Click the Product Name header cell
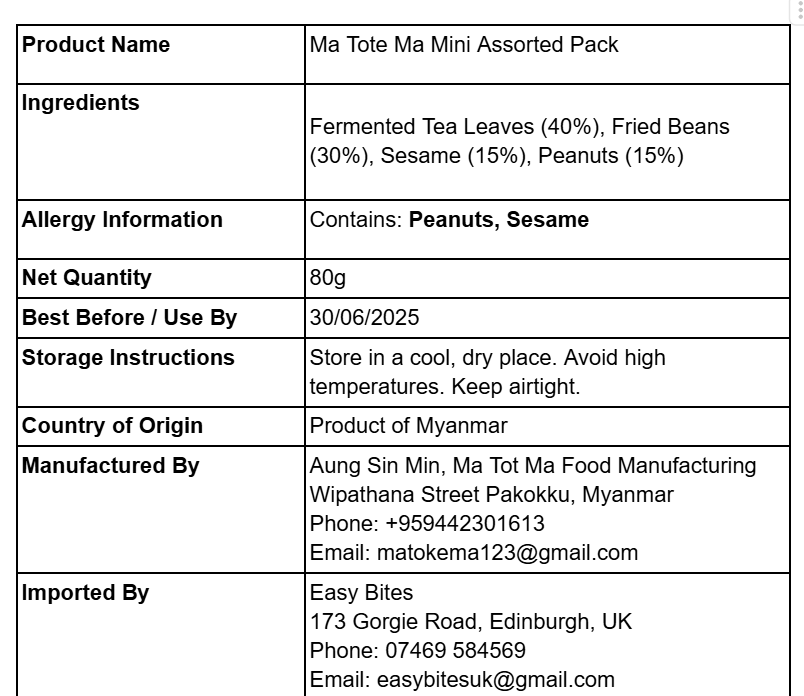 click(161, 54)
